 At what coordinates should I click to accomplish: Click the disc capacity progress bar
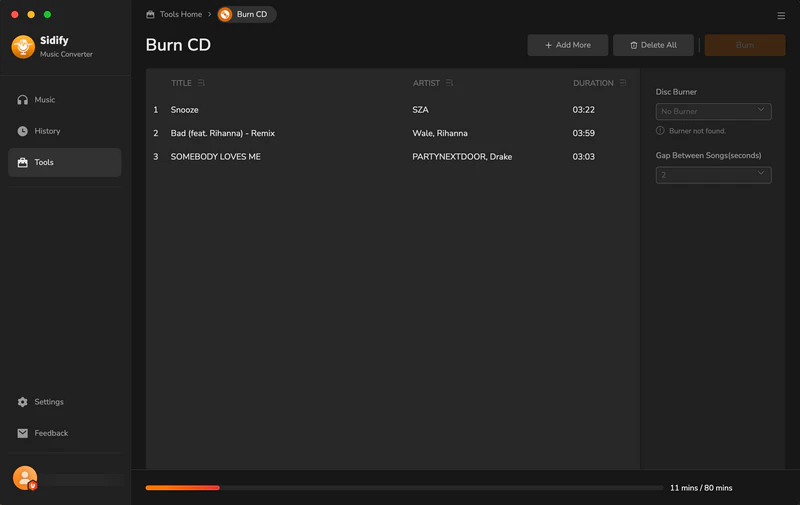click(x=404, y=488)
